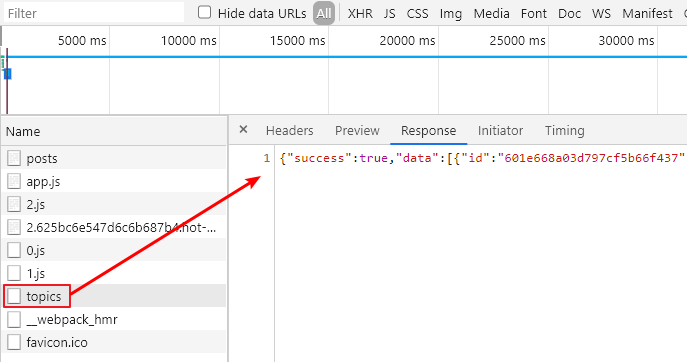This screenshot has width=687, height=362.
Task: Click the 5000 ms timeline label
Action: pyautogui.click(x=82, y=41)
